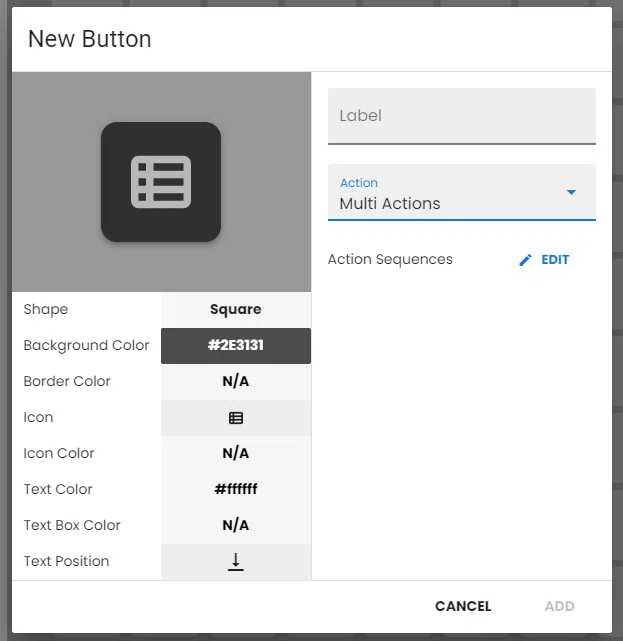
Task: Click the Text Color label
Action: (x=58, y=489)
